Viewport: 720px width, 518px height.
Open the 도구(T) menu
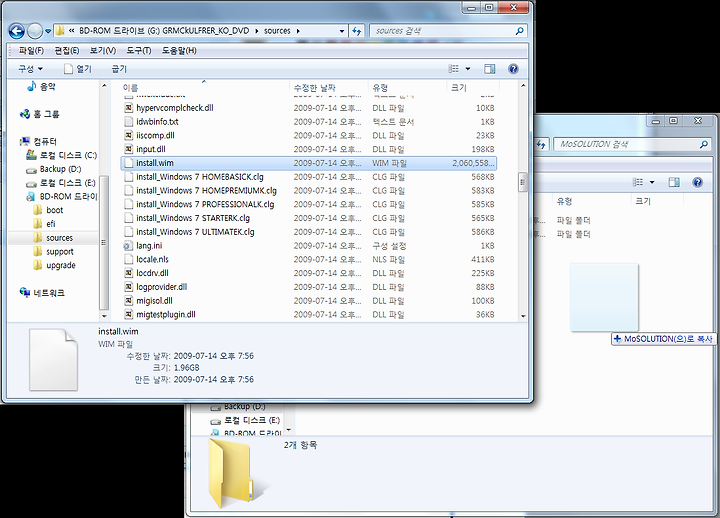[x=139, y=51]
